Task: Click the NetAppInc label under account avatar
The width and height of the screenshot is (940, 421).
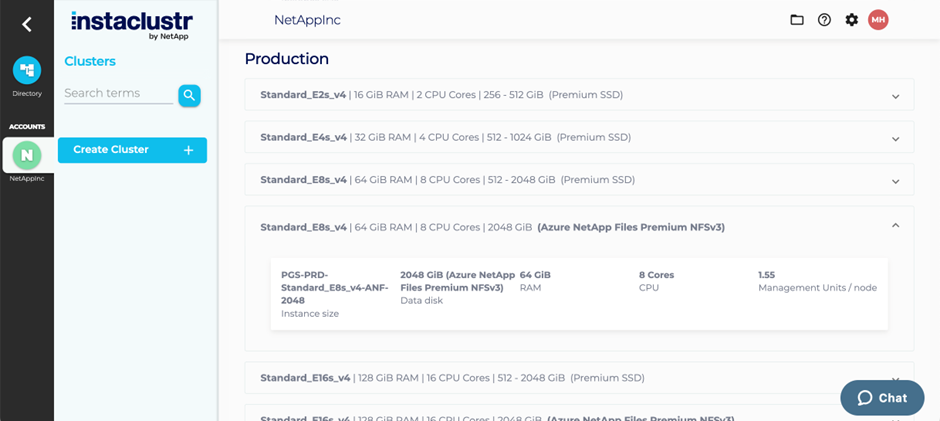Action: coord(27,178)
